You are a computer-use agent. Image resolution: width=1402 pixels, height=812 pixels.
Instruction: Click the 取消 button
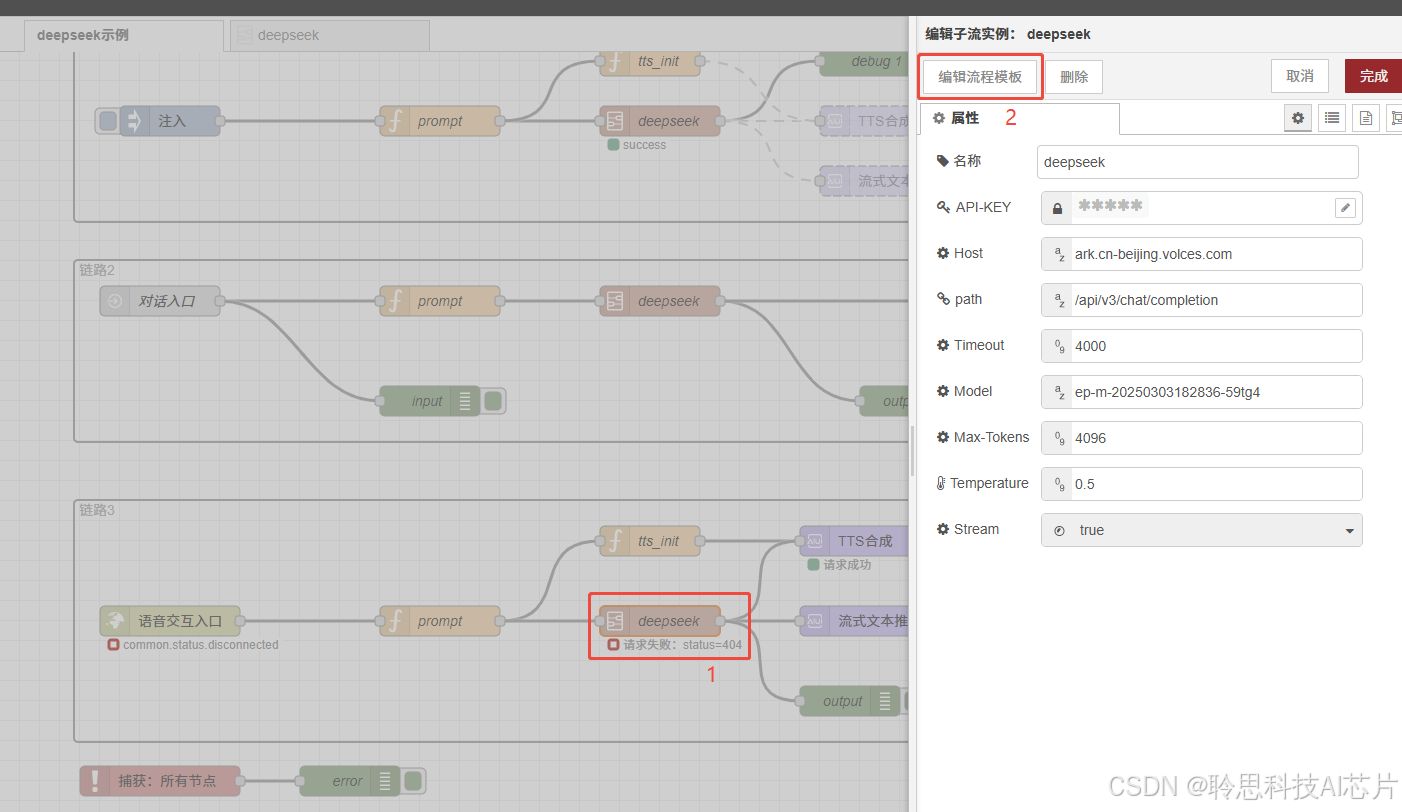1300,76
